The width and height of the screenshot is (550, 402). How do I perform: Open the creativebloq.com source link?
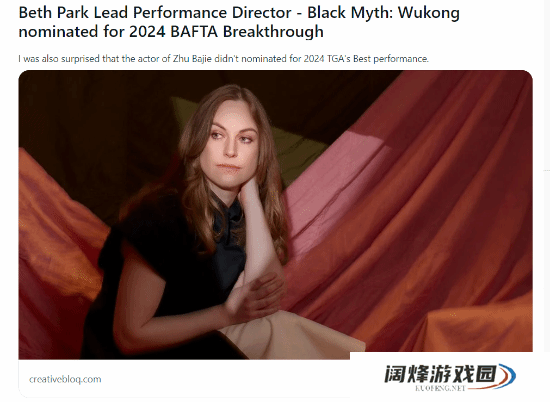click(65, 379)
